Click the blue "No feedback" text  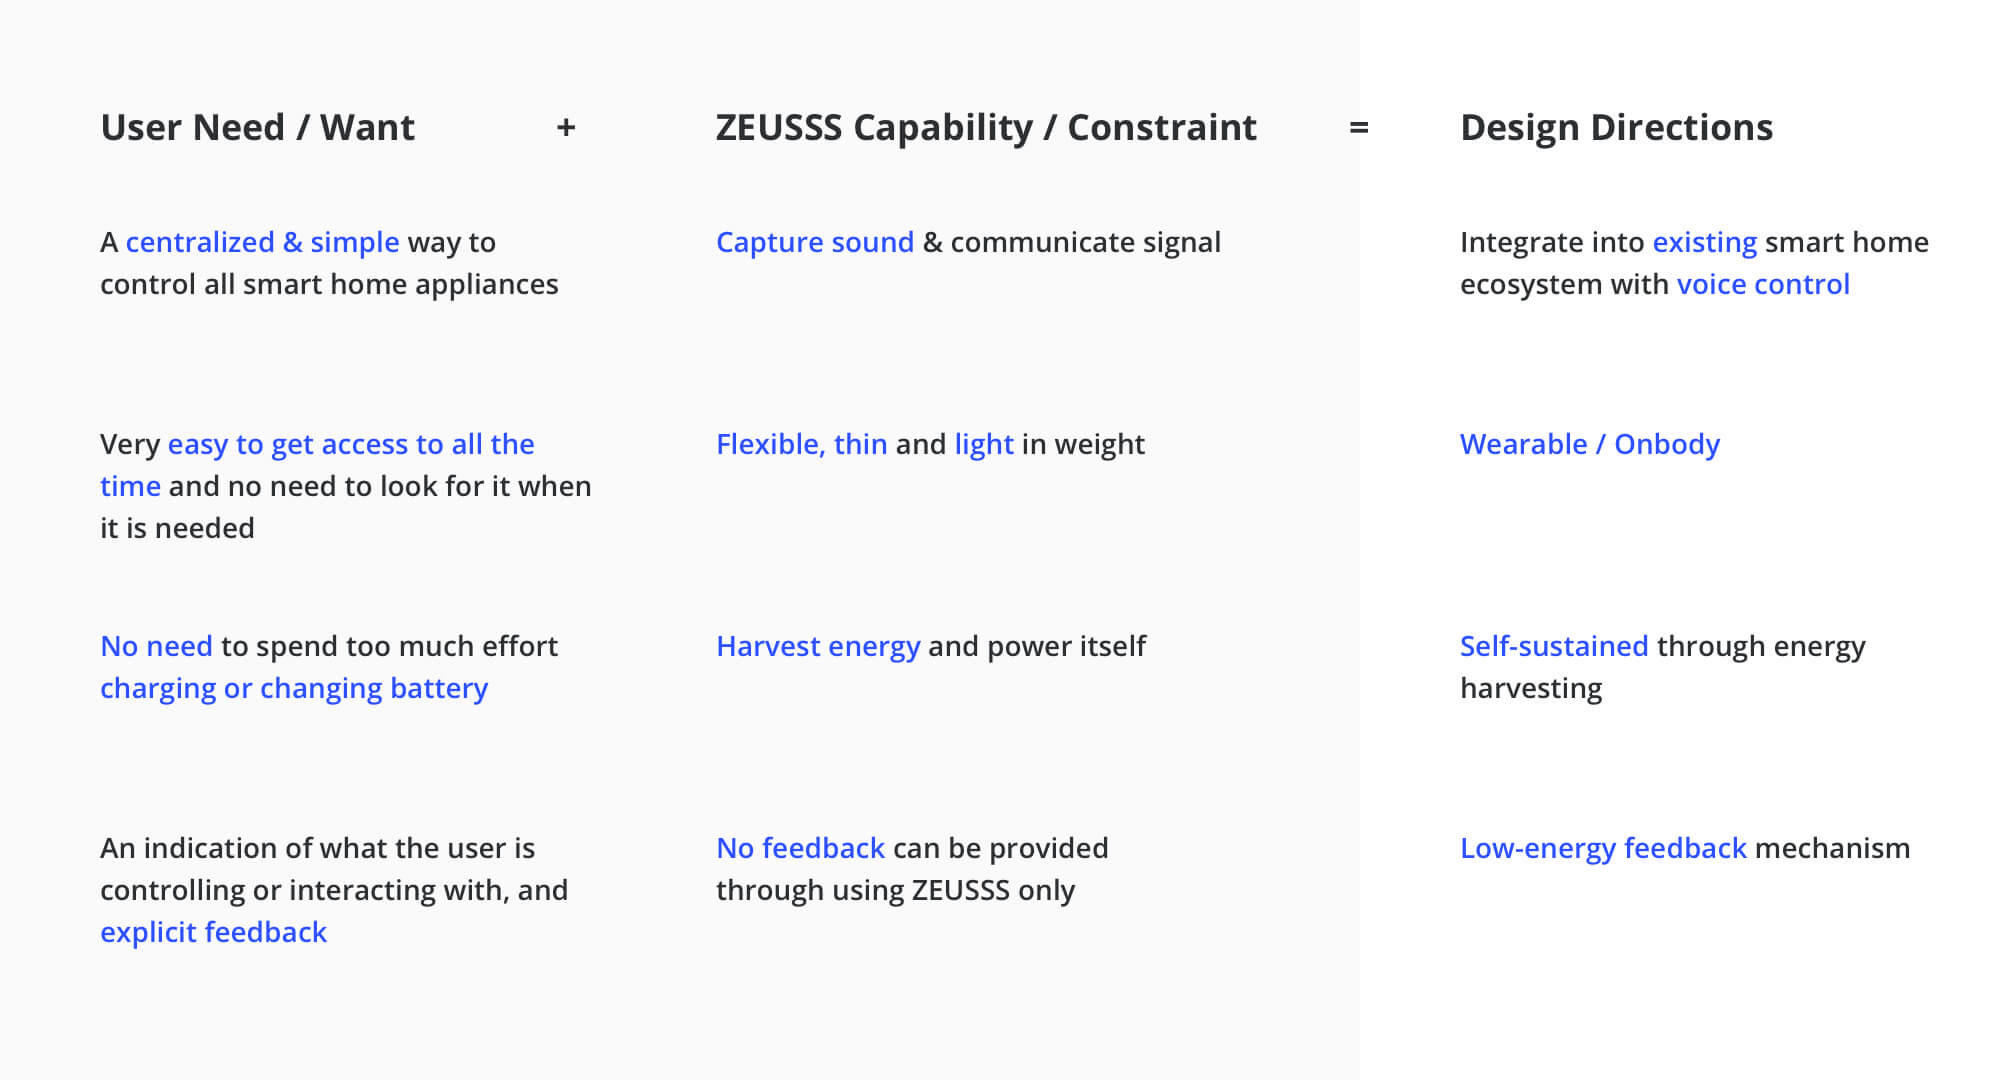tap(800, 848)
